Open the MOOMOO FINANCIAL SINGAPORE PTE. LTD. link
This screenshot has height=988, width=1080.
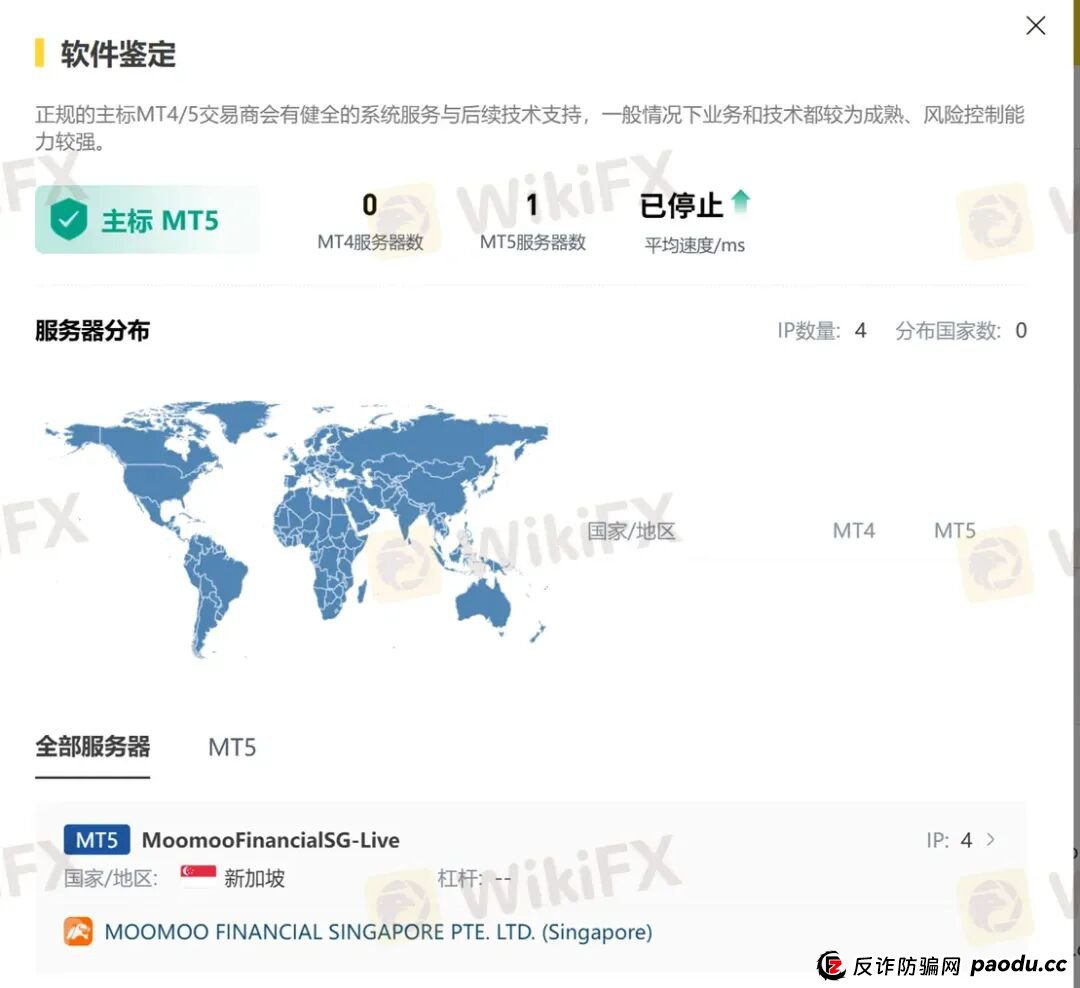click(x=378, y=931)
